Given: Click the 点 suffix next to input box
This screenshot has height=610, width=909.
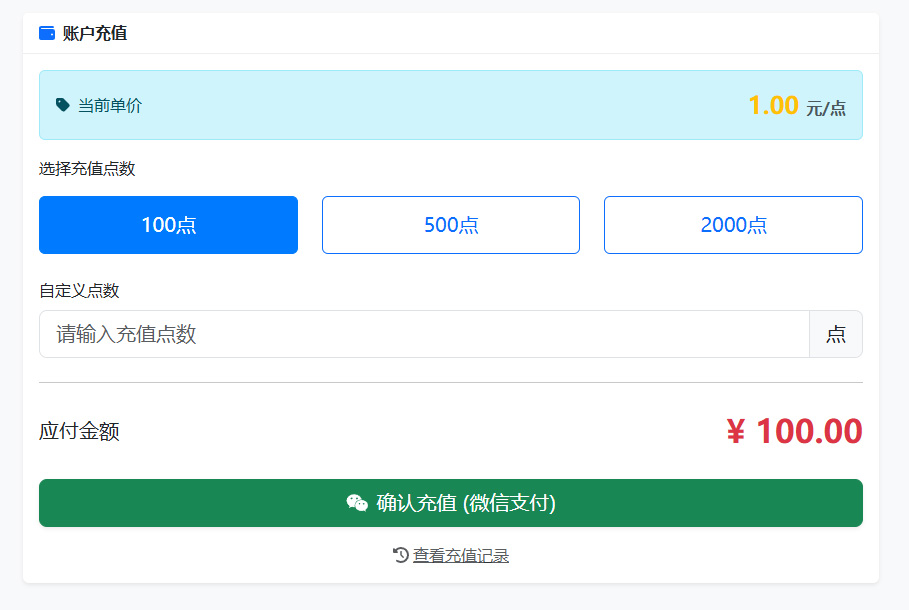Looking at the screenshot, I should [x=836, y=334].
